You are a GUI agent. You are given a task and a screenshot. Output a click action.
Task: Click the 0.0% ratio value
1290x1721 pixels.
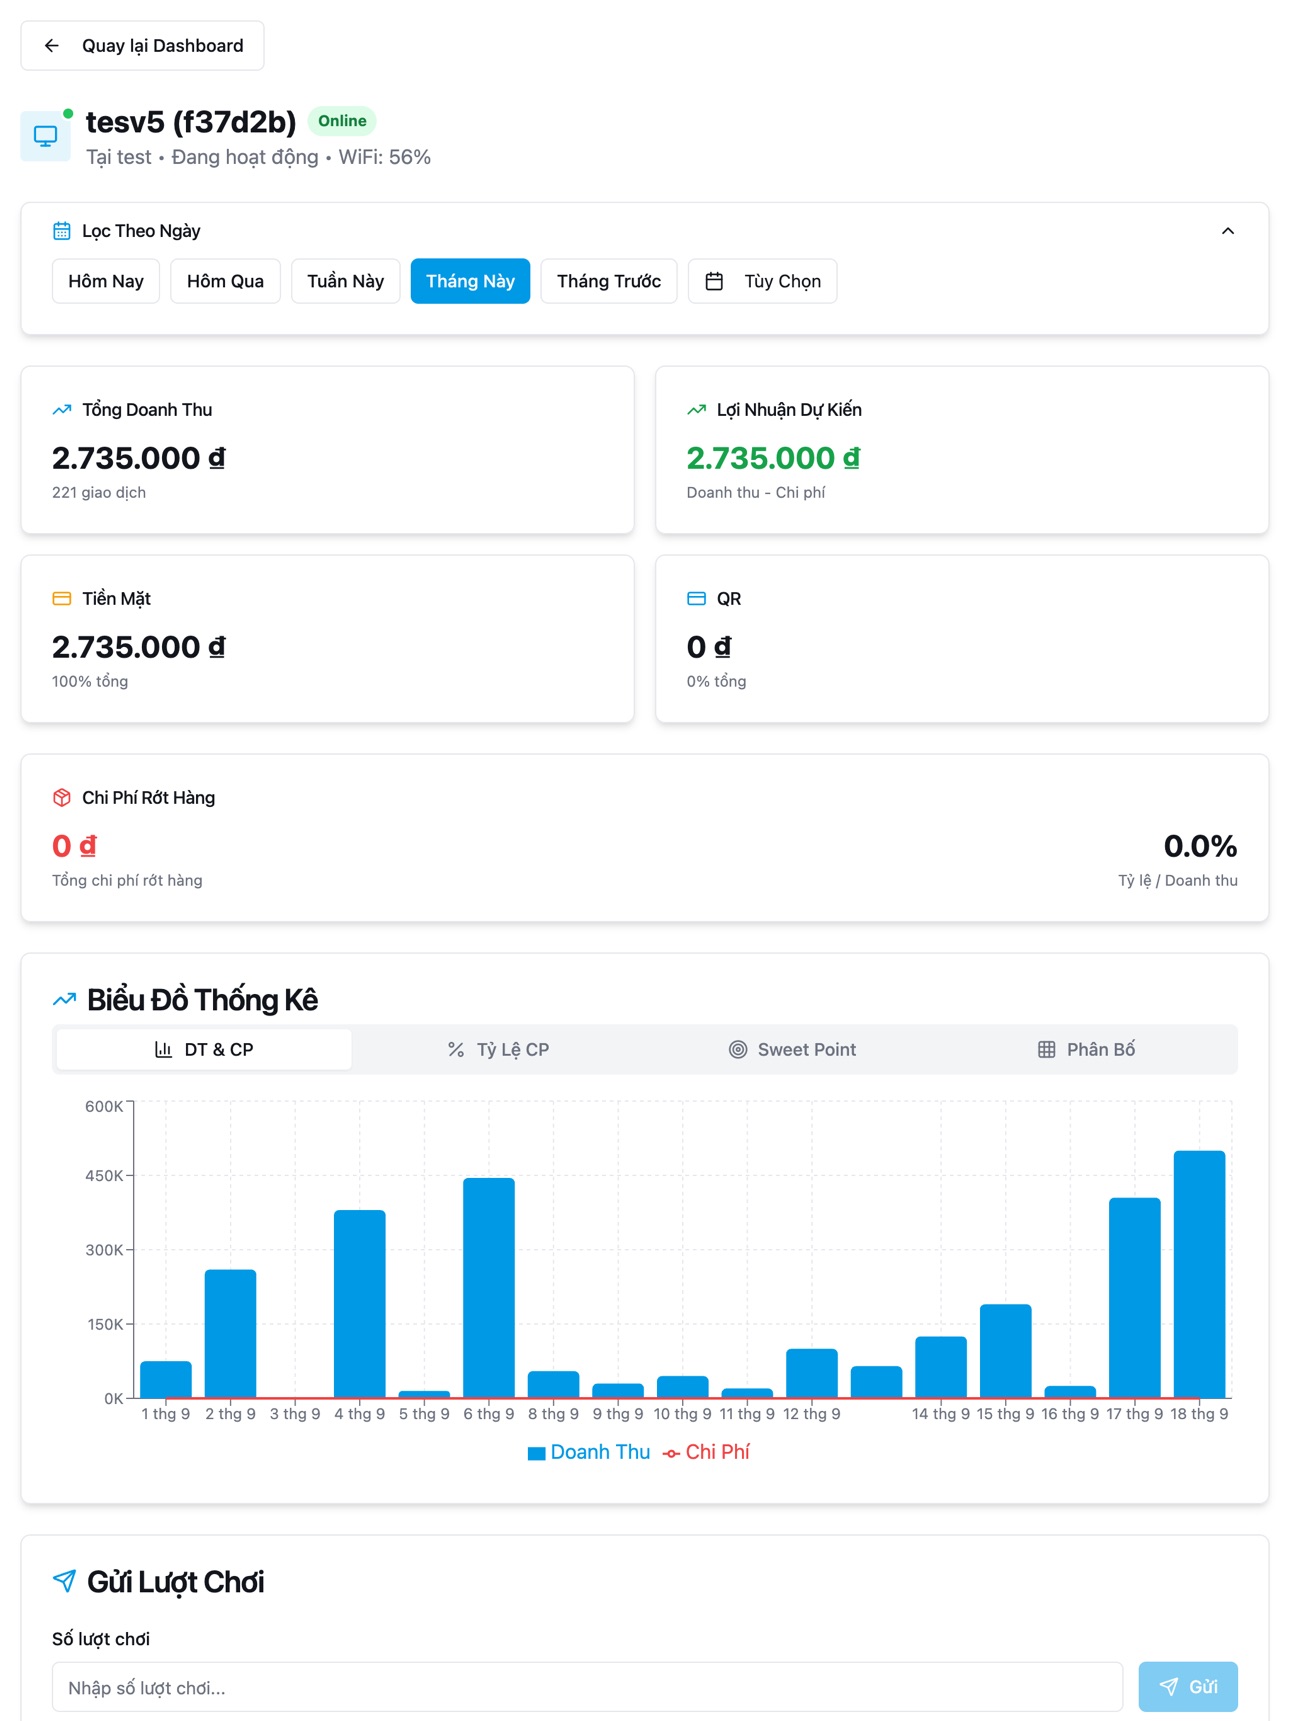tap(1200, 846)
